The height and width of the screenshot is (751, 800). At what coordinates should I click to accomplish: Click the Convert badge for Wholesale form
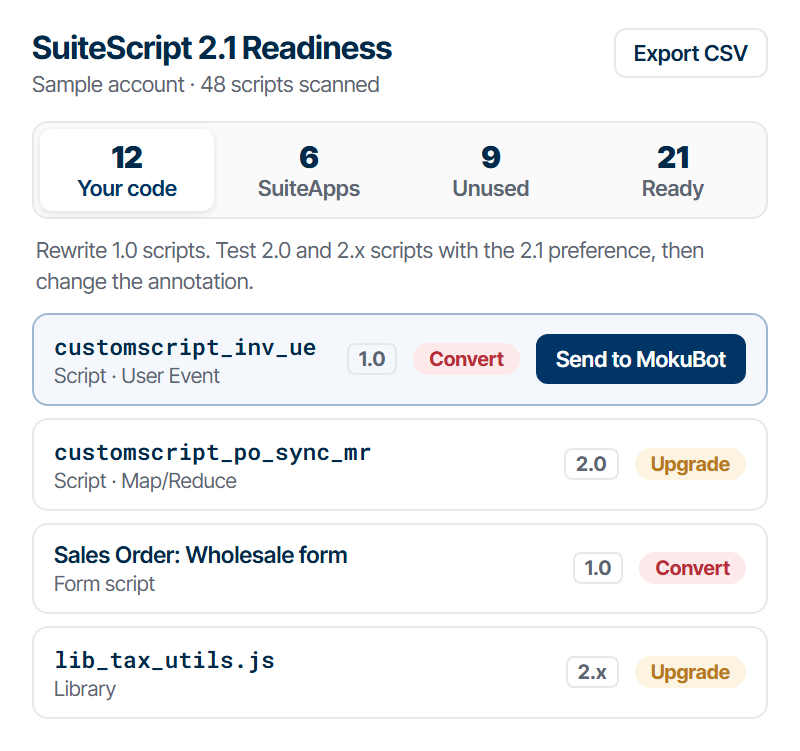(x=692, y=568)
